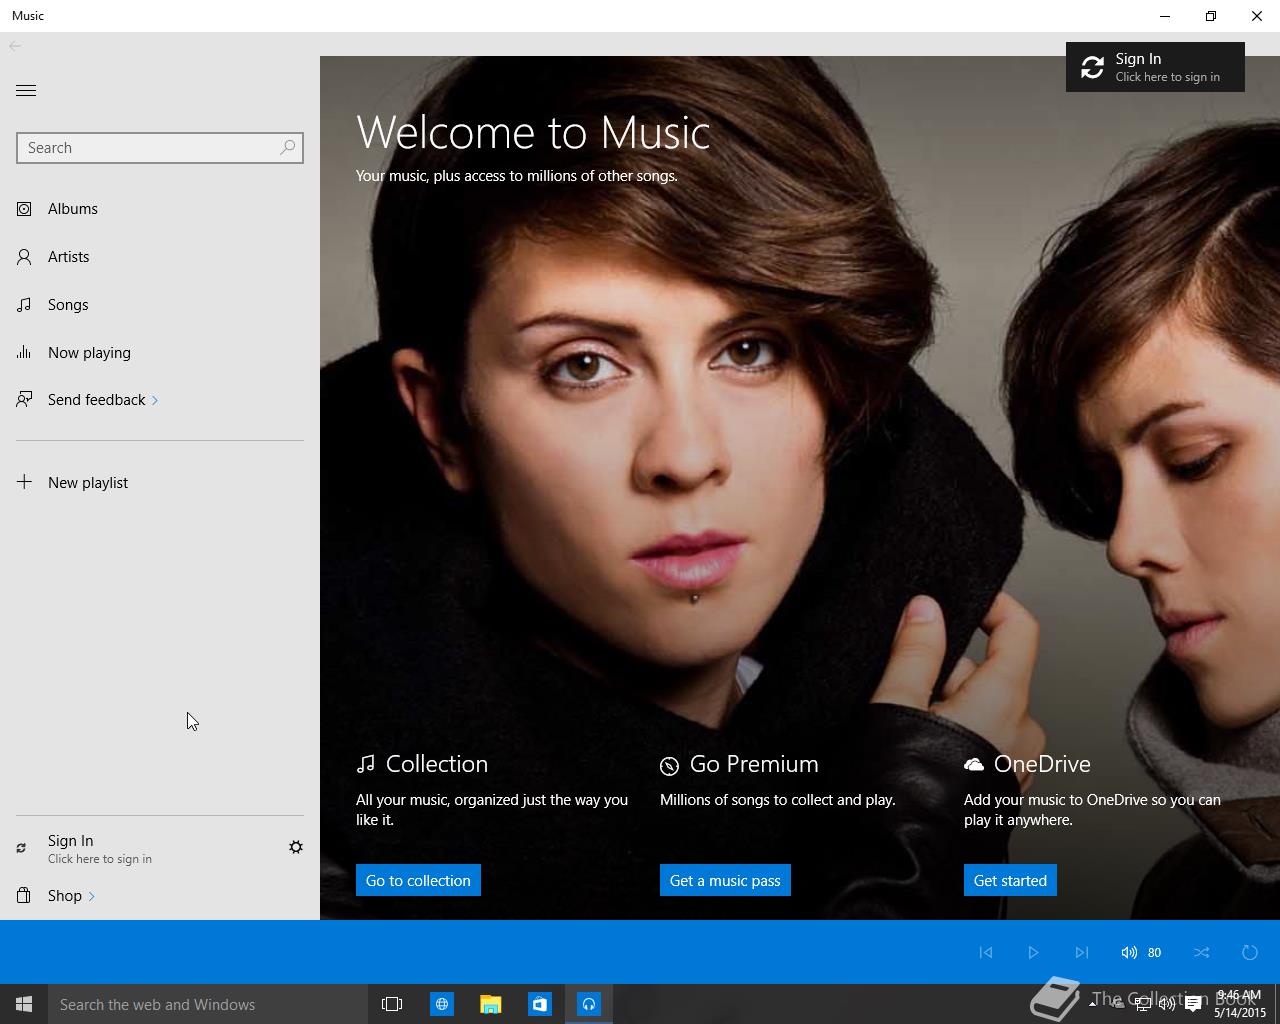Click Get a music pass button

coord(725,880)
